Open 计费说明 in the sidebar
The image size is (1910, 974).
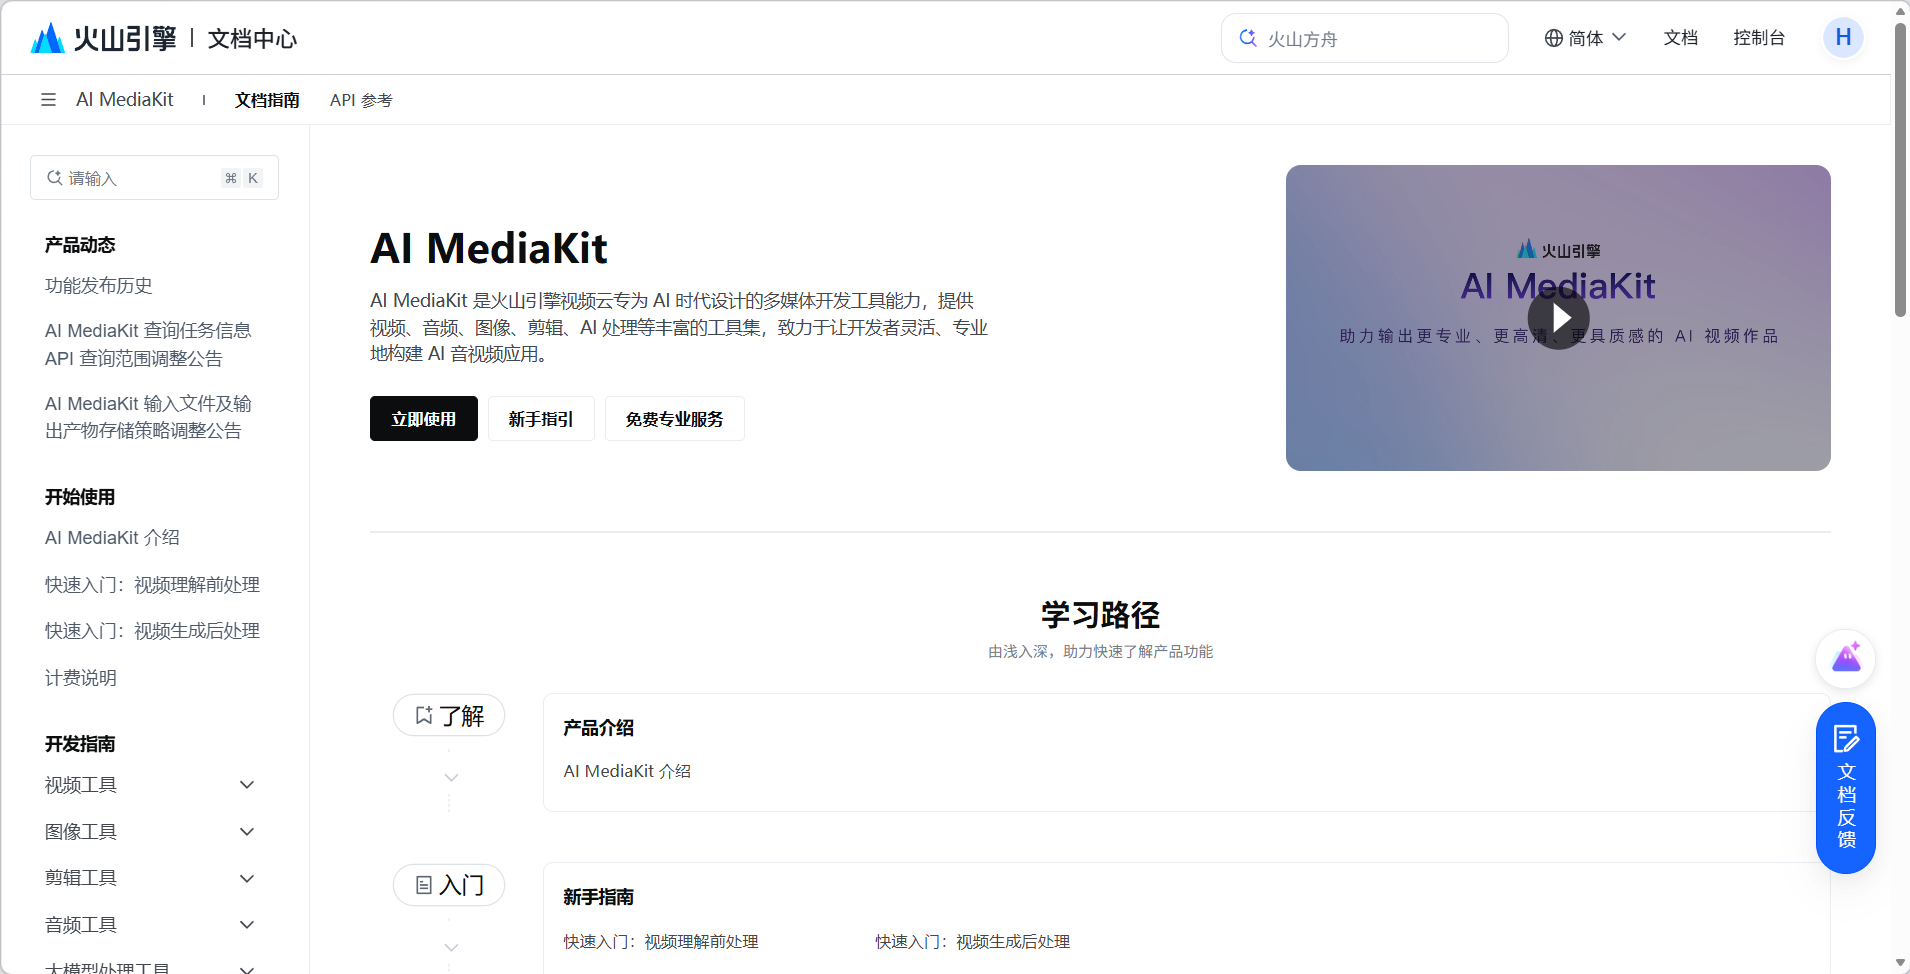pyautogui.click(x=81, y=678)
